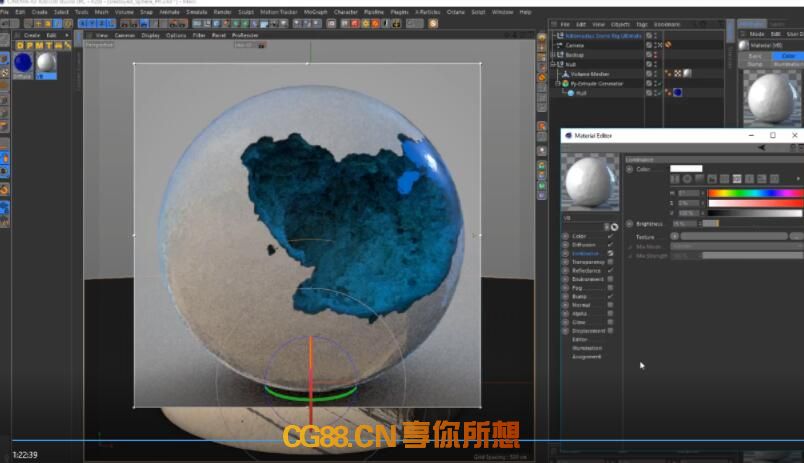Viewport: 804px width, 463px height.
Task: Click back arrow in Material Editor
Action: coord(762,148)
